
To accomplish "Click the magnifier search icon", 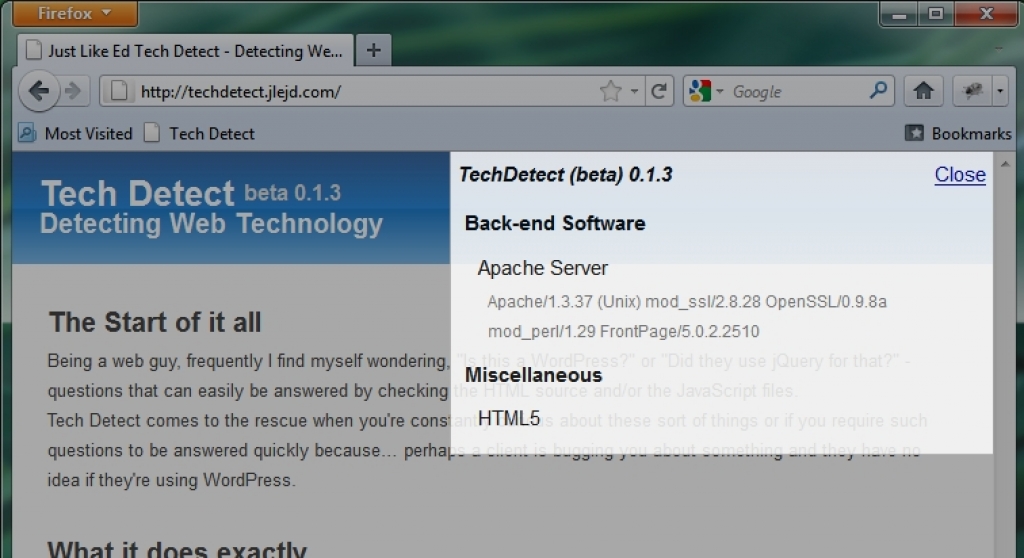I will click(879, 90).
